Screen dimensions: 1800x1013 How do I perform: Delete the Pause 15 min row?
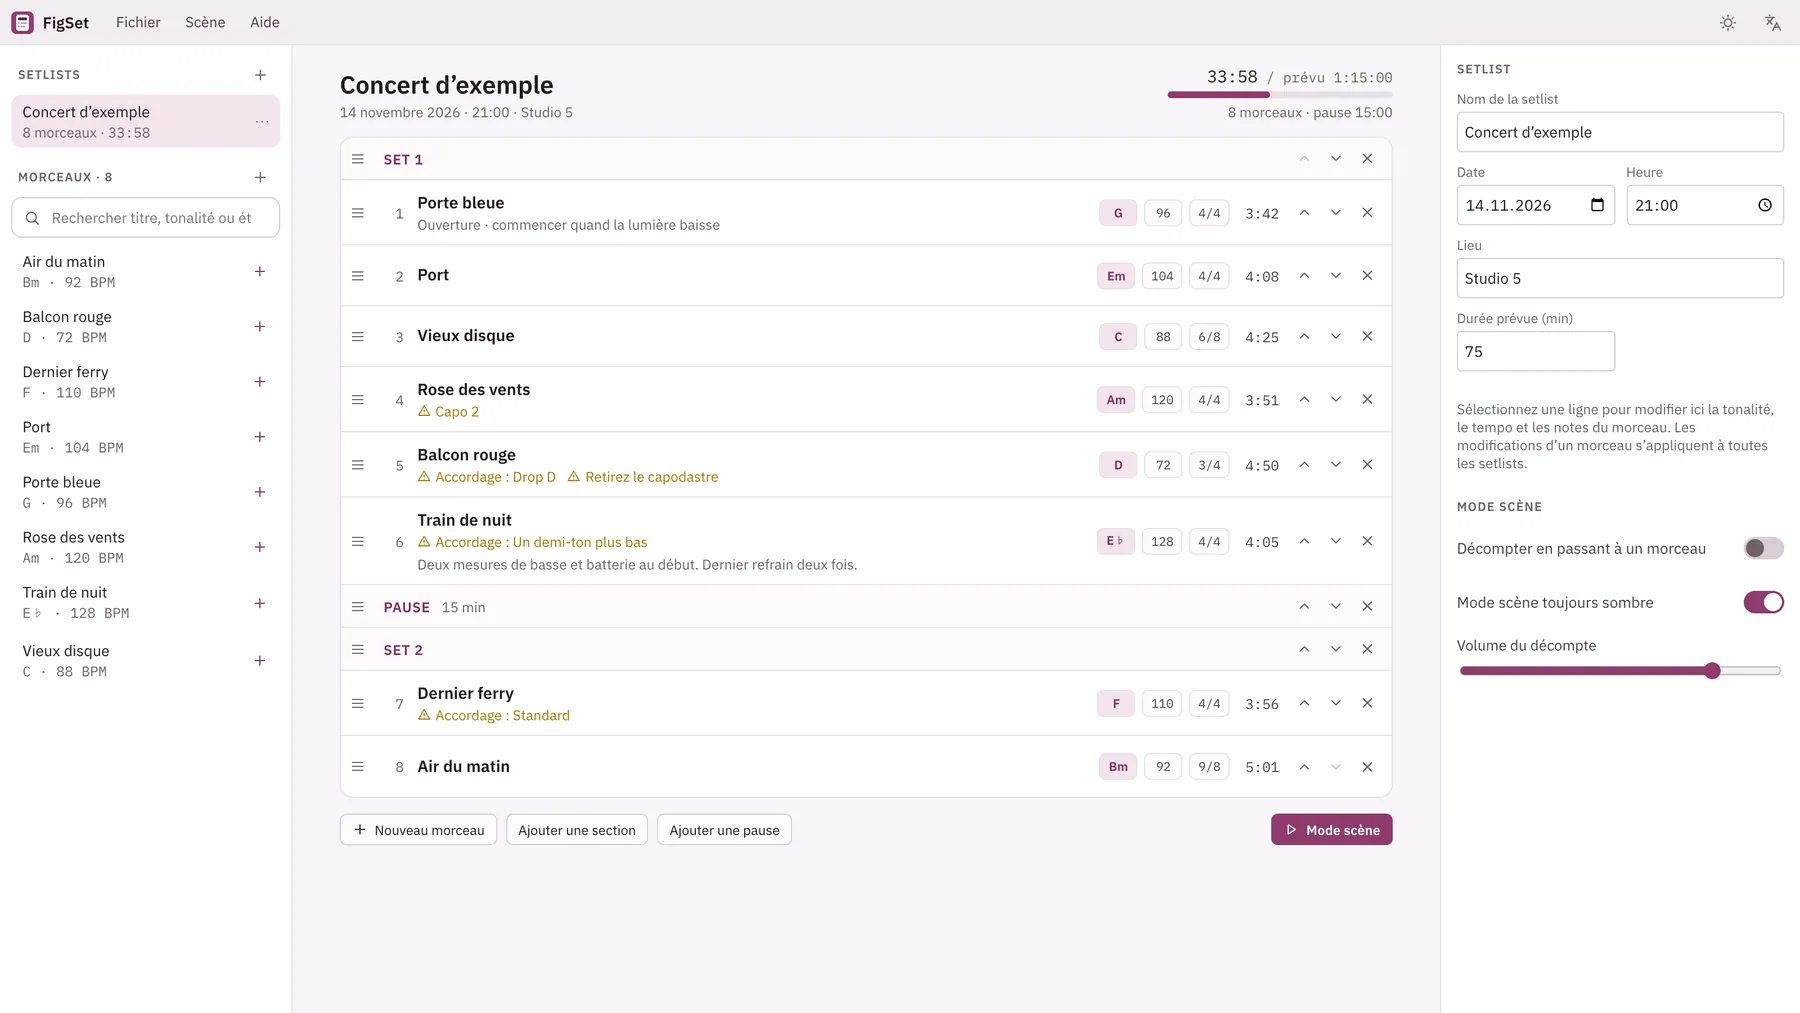(x=1367, y=606)
